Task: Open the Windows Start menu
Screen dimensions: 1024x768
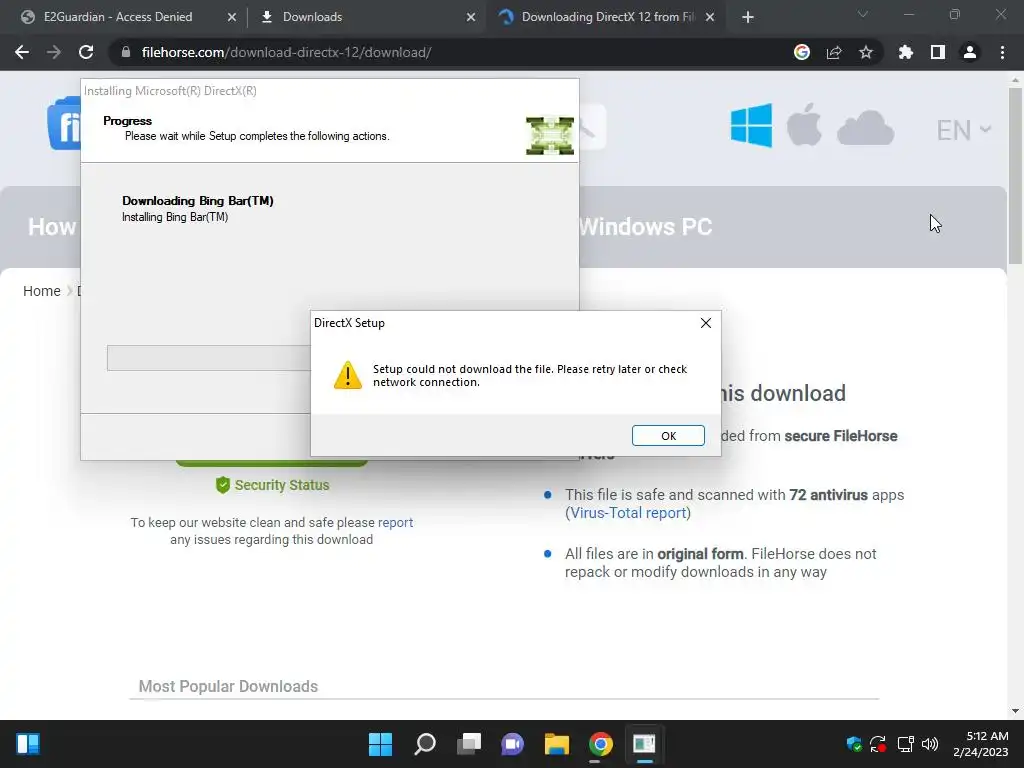Action: click(x=380, y=744)
